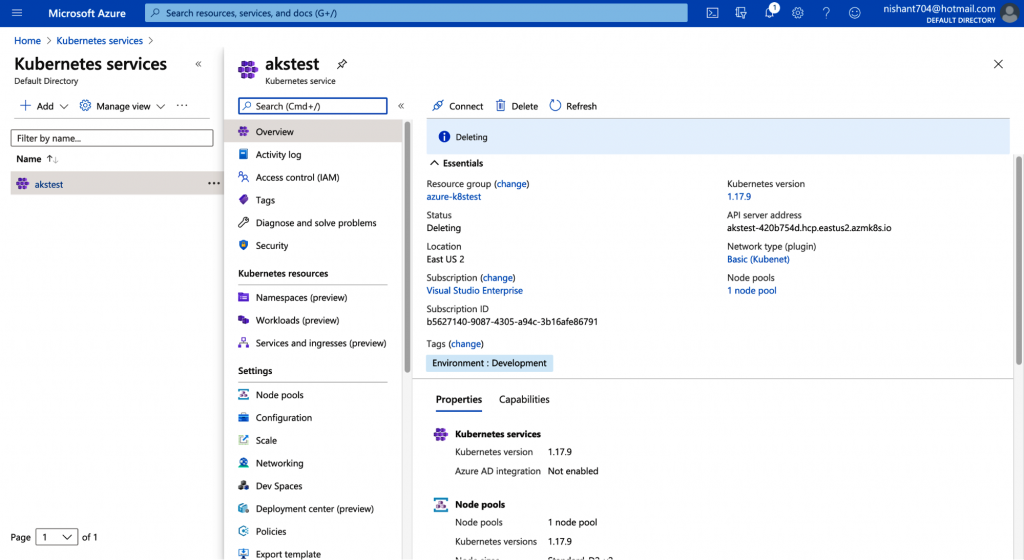This screenshot has height=560, width=1024.
Task: Open the azure-k8stest resource group link
Action: coord(453,197)
